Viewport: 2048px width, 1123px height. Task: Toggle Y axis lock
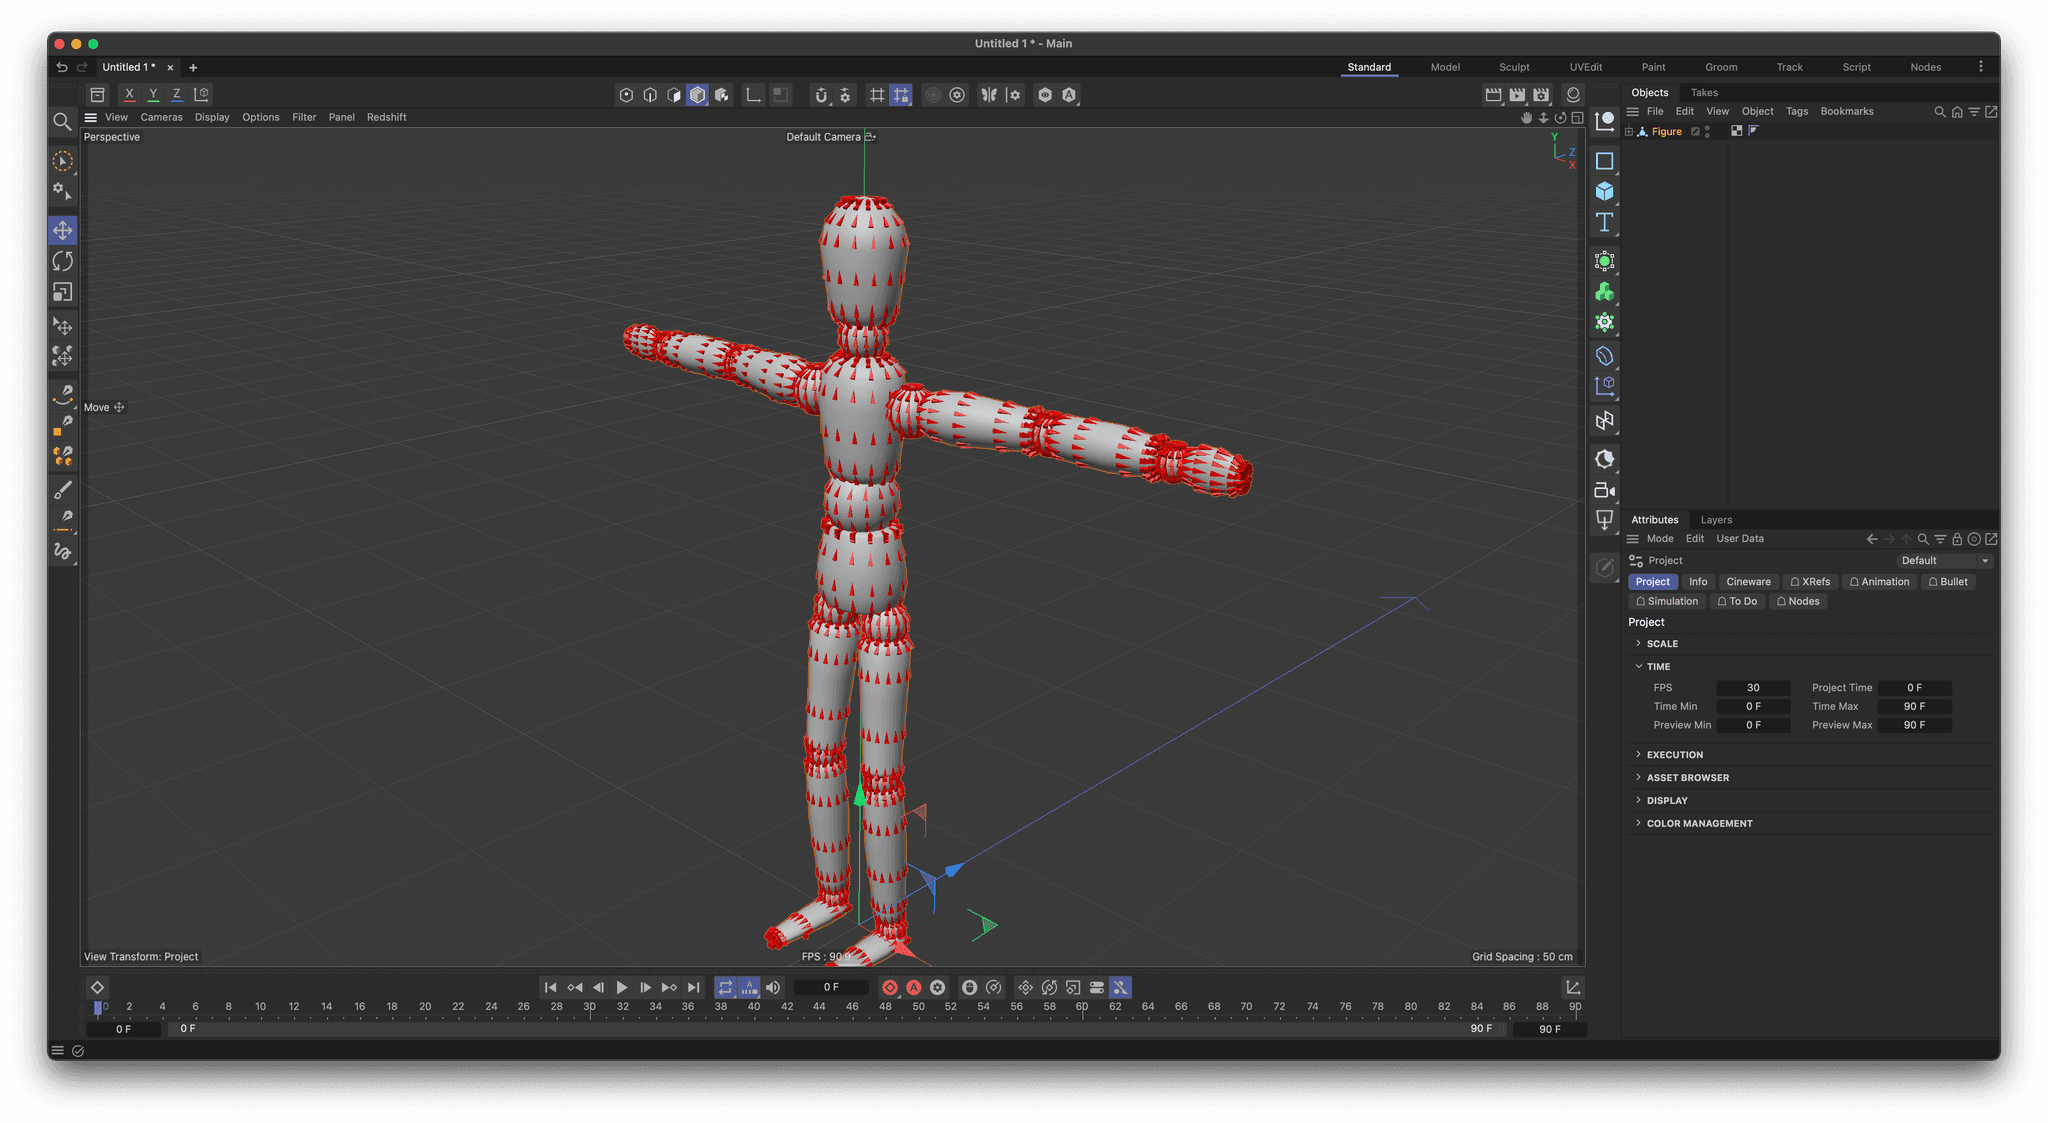pyautogui.click(x=153, y=94)
